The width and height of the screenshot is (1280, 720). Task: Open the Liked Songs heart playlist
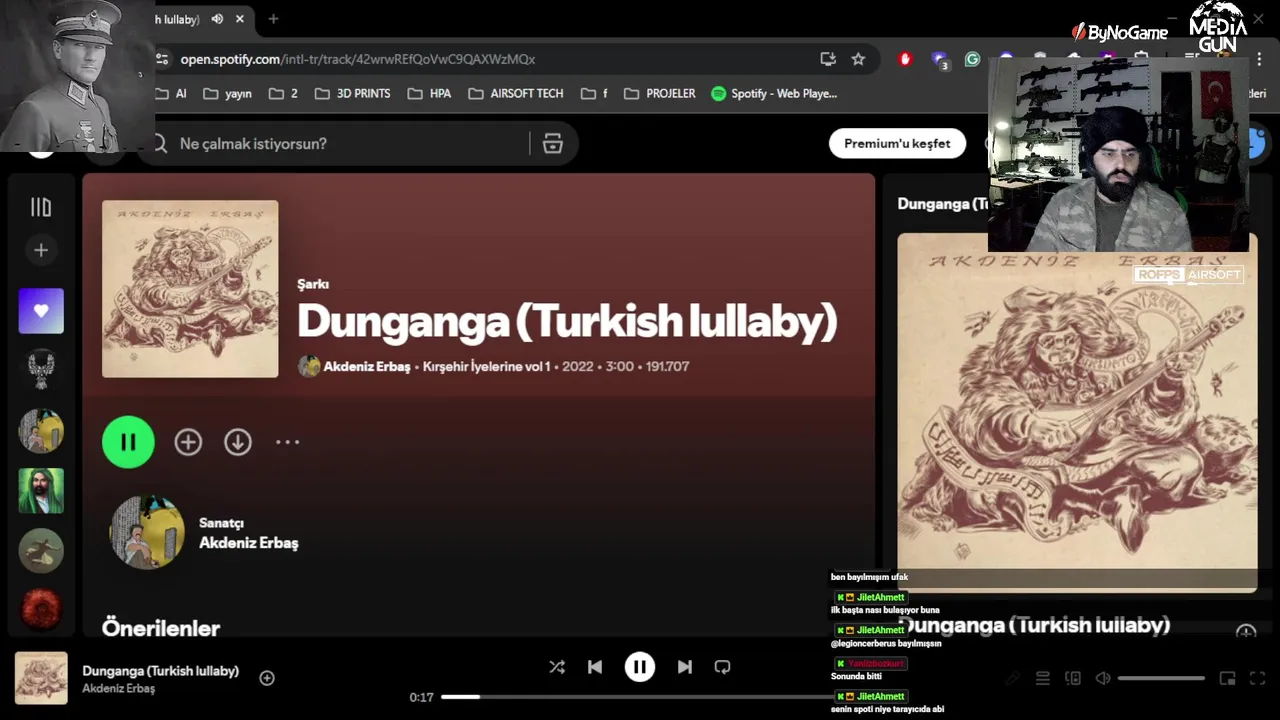tap(41, 311)
